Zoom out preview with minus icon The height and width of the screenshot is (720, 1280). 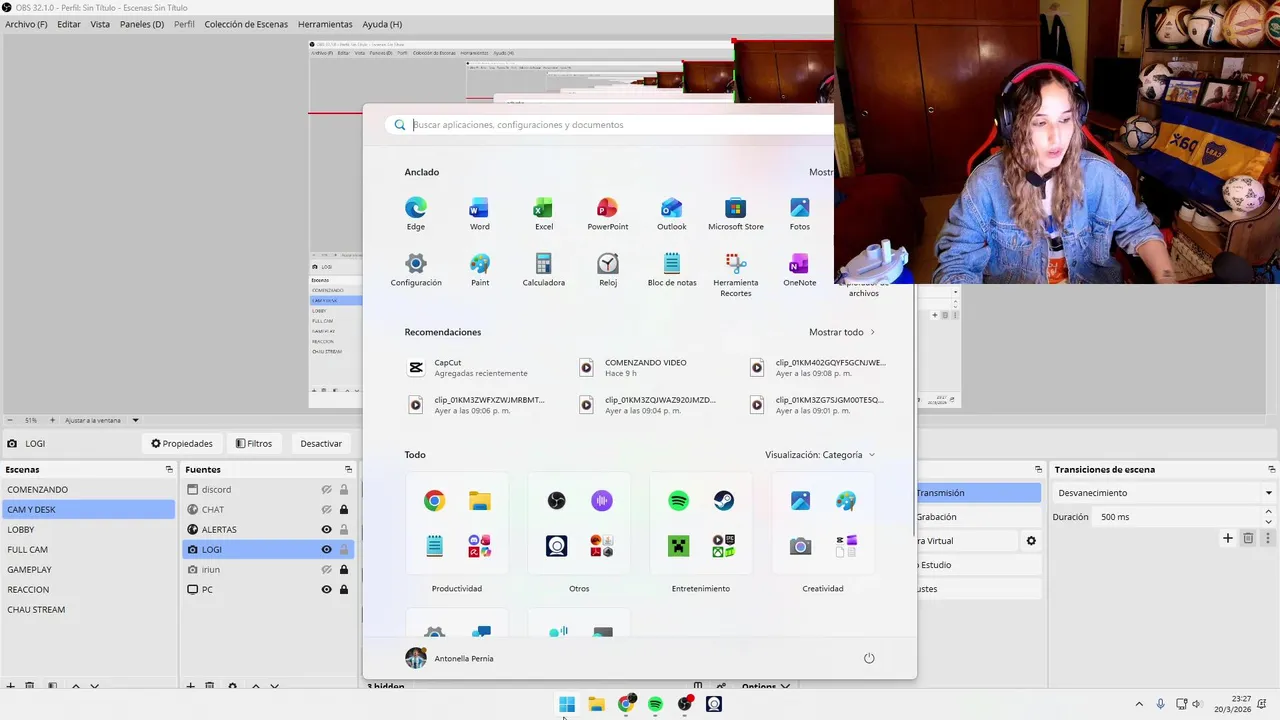[10, 420]
